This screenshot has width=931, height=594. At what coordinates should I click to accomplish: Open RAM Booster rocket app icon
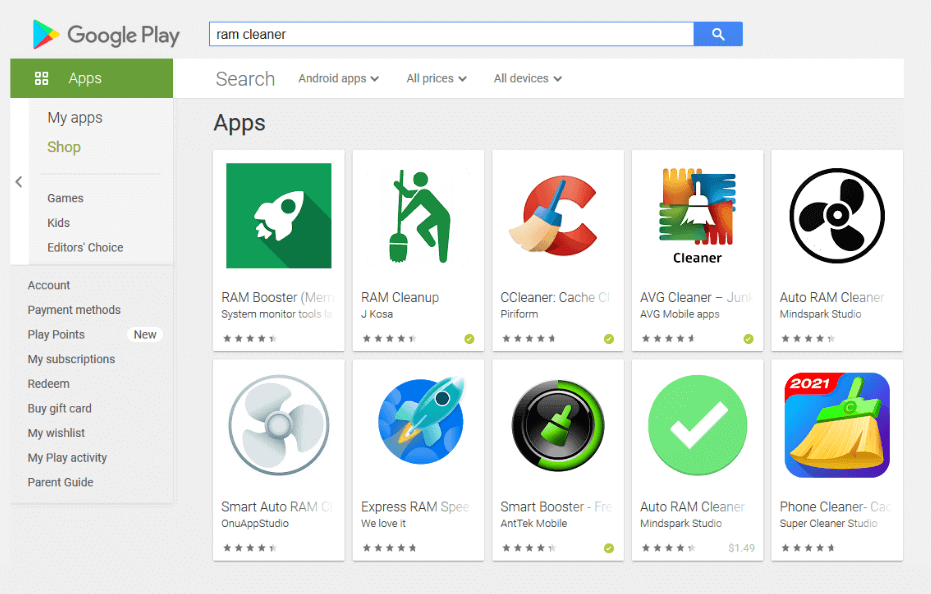coord(278,216)
